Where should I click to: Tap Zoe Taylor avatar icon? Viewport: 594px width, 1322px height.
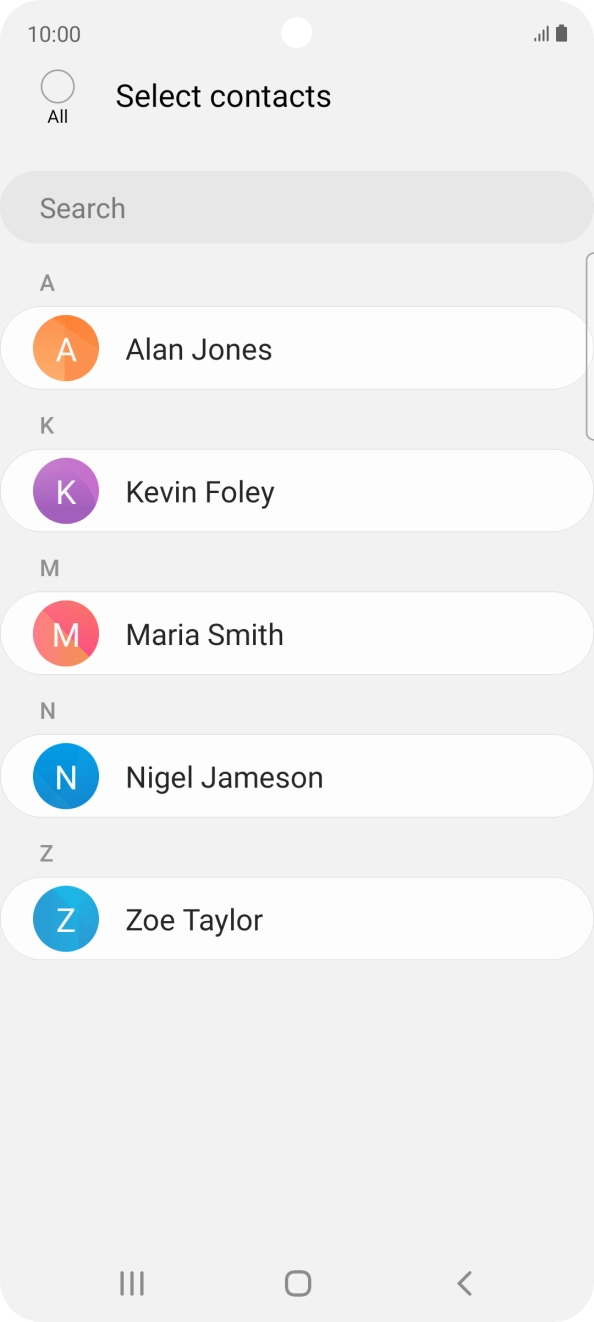click(66, 920)
